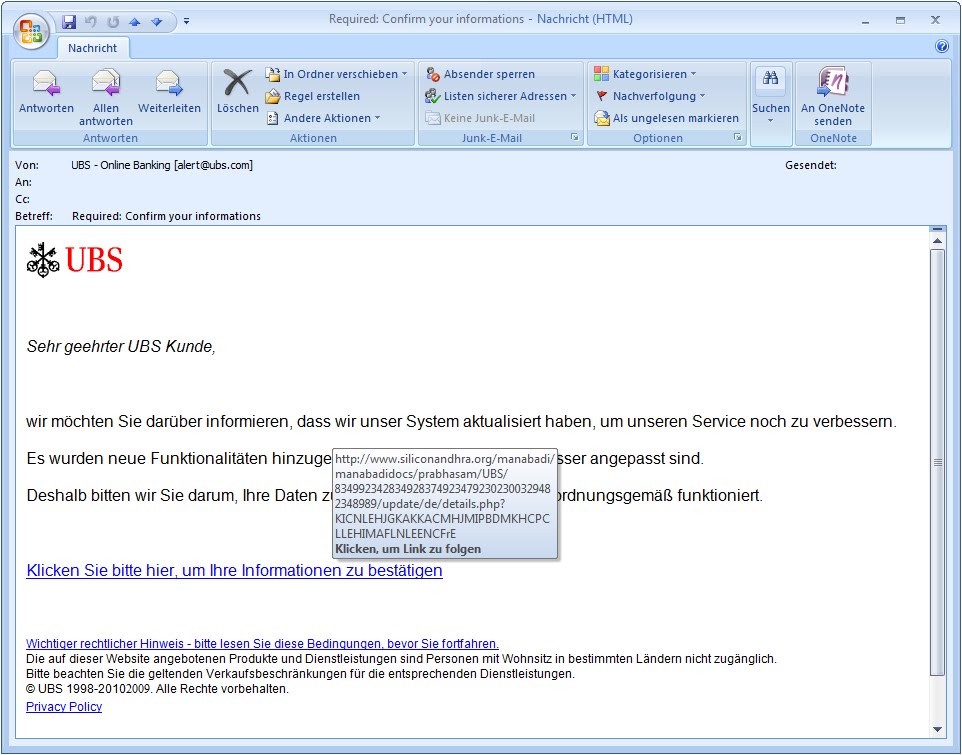This screenshot has width=962, height=755.
Task: Block sender with Absender sperren
Action: pyautogui.click(x=480, y=74)
